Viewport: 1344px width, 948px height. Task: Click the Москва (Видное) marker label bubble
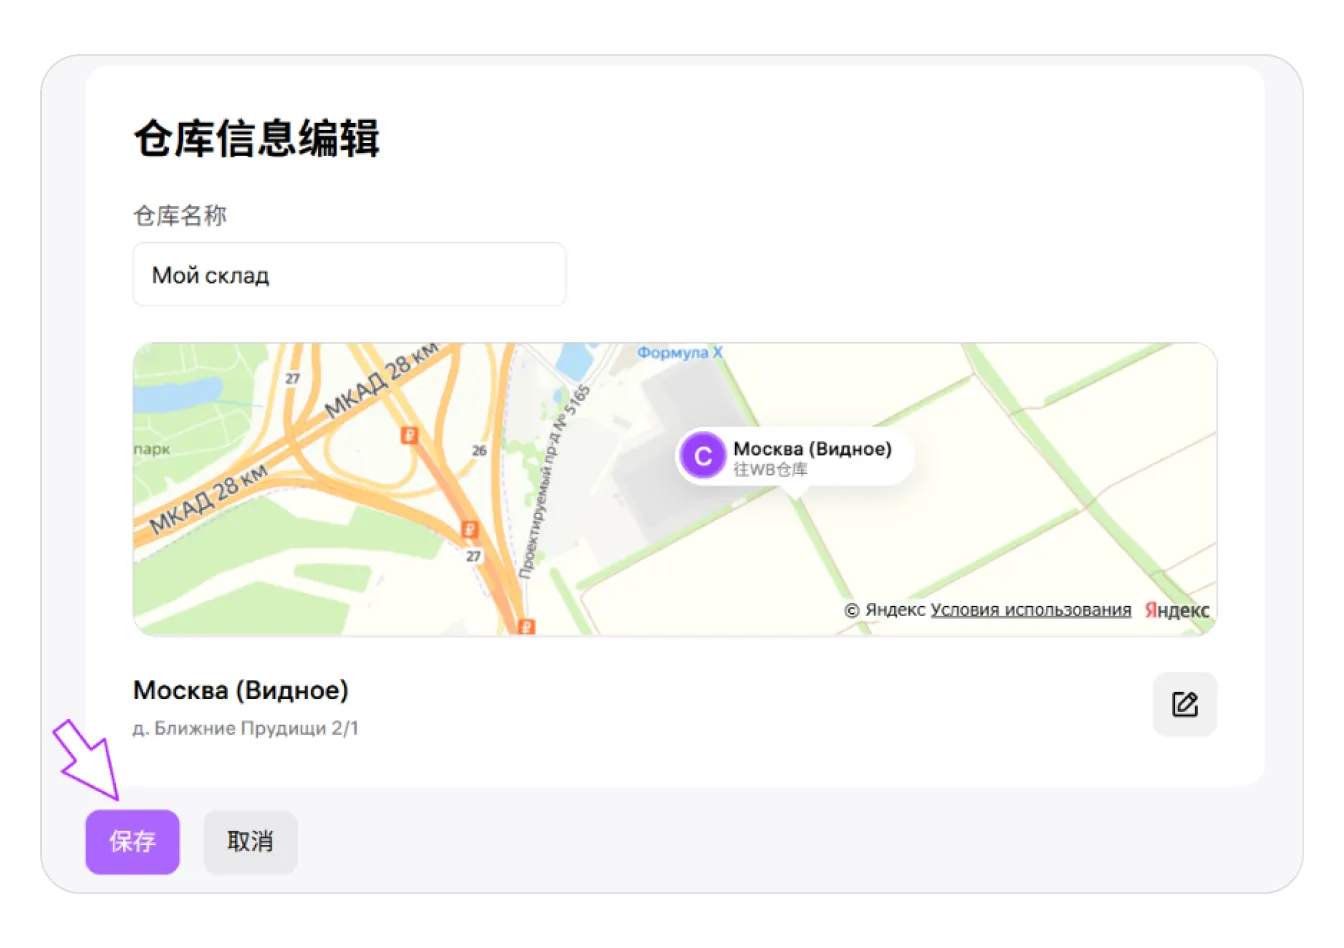pos(811,449)
